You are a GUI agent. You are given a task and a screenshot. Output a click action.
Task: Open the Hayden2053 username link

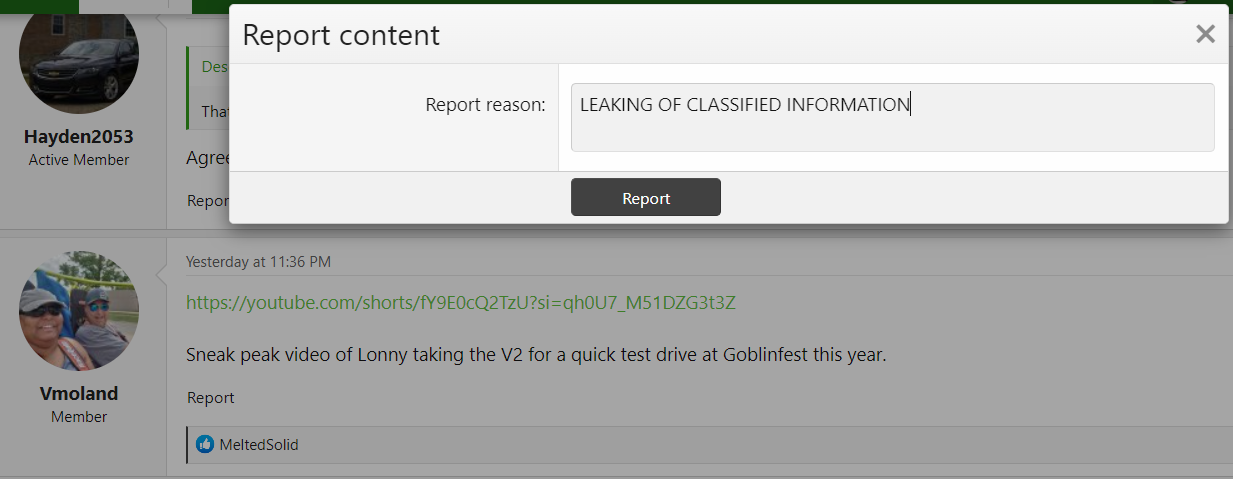(79, 136)
